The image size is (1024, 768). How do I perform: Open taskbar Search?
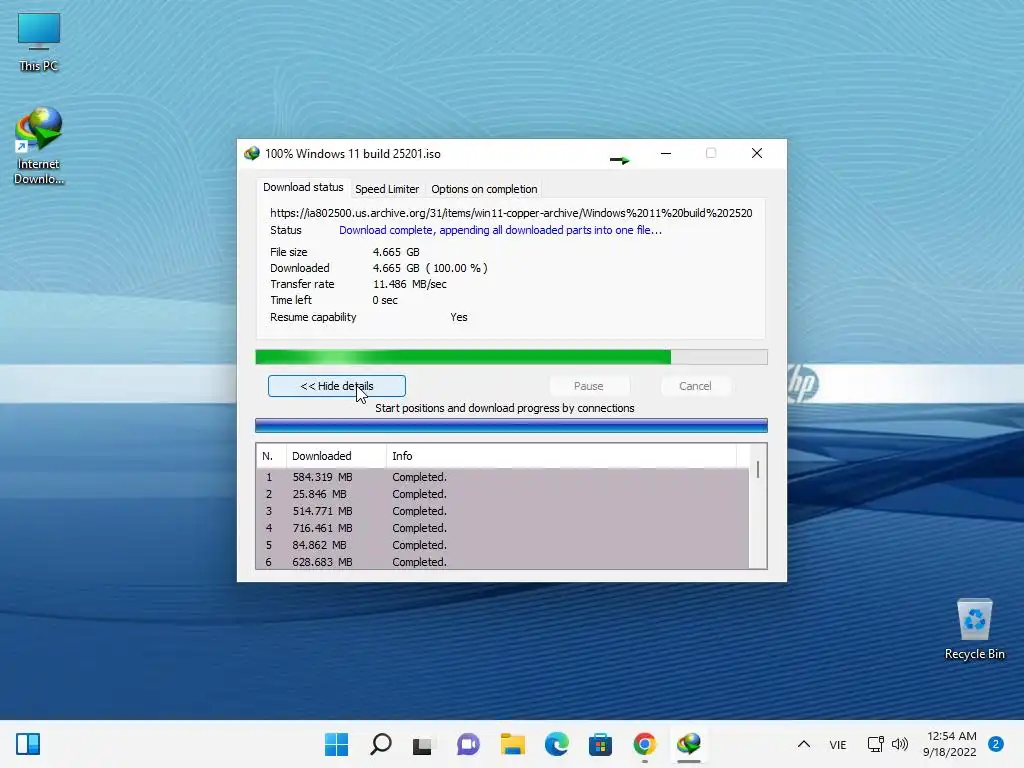coord(381,744)
